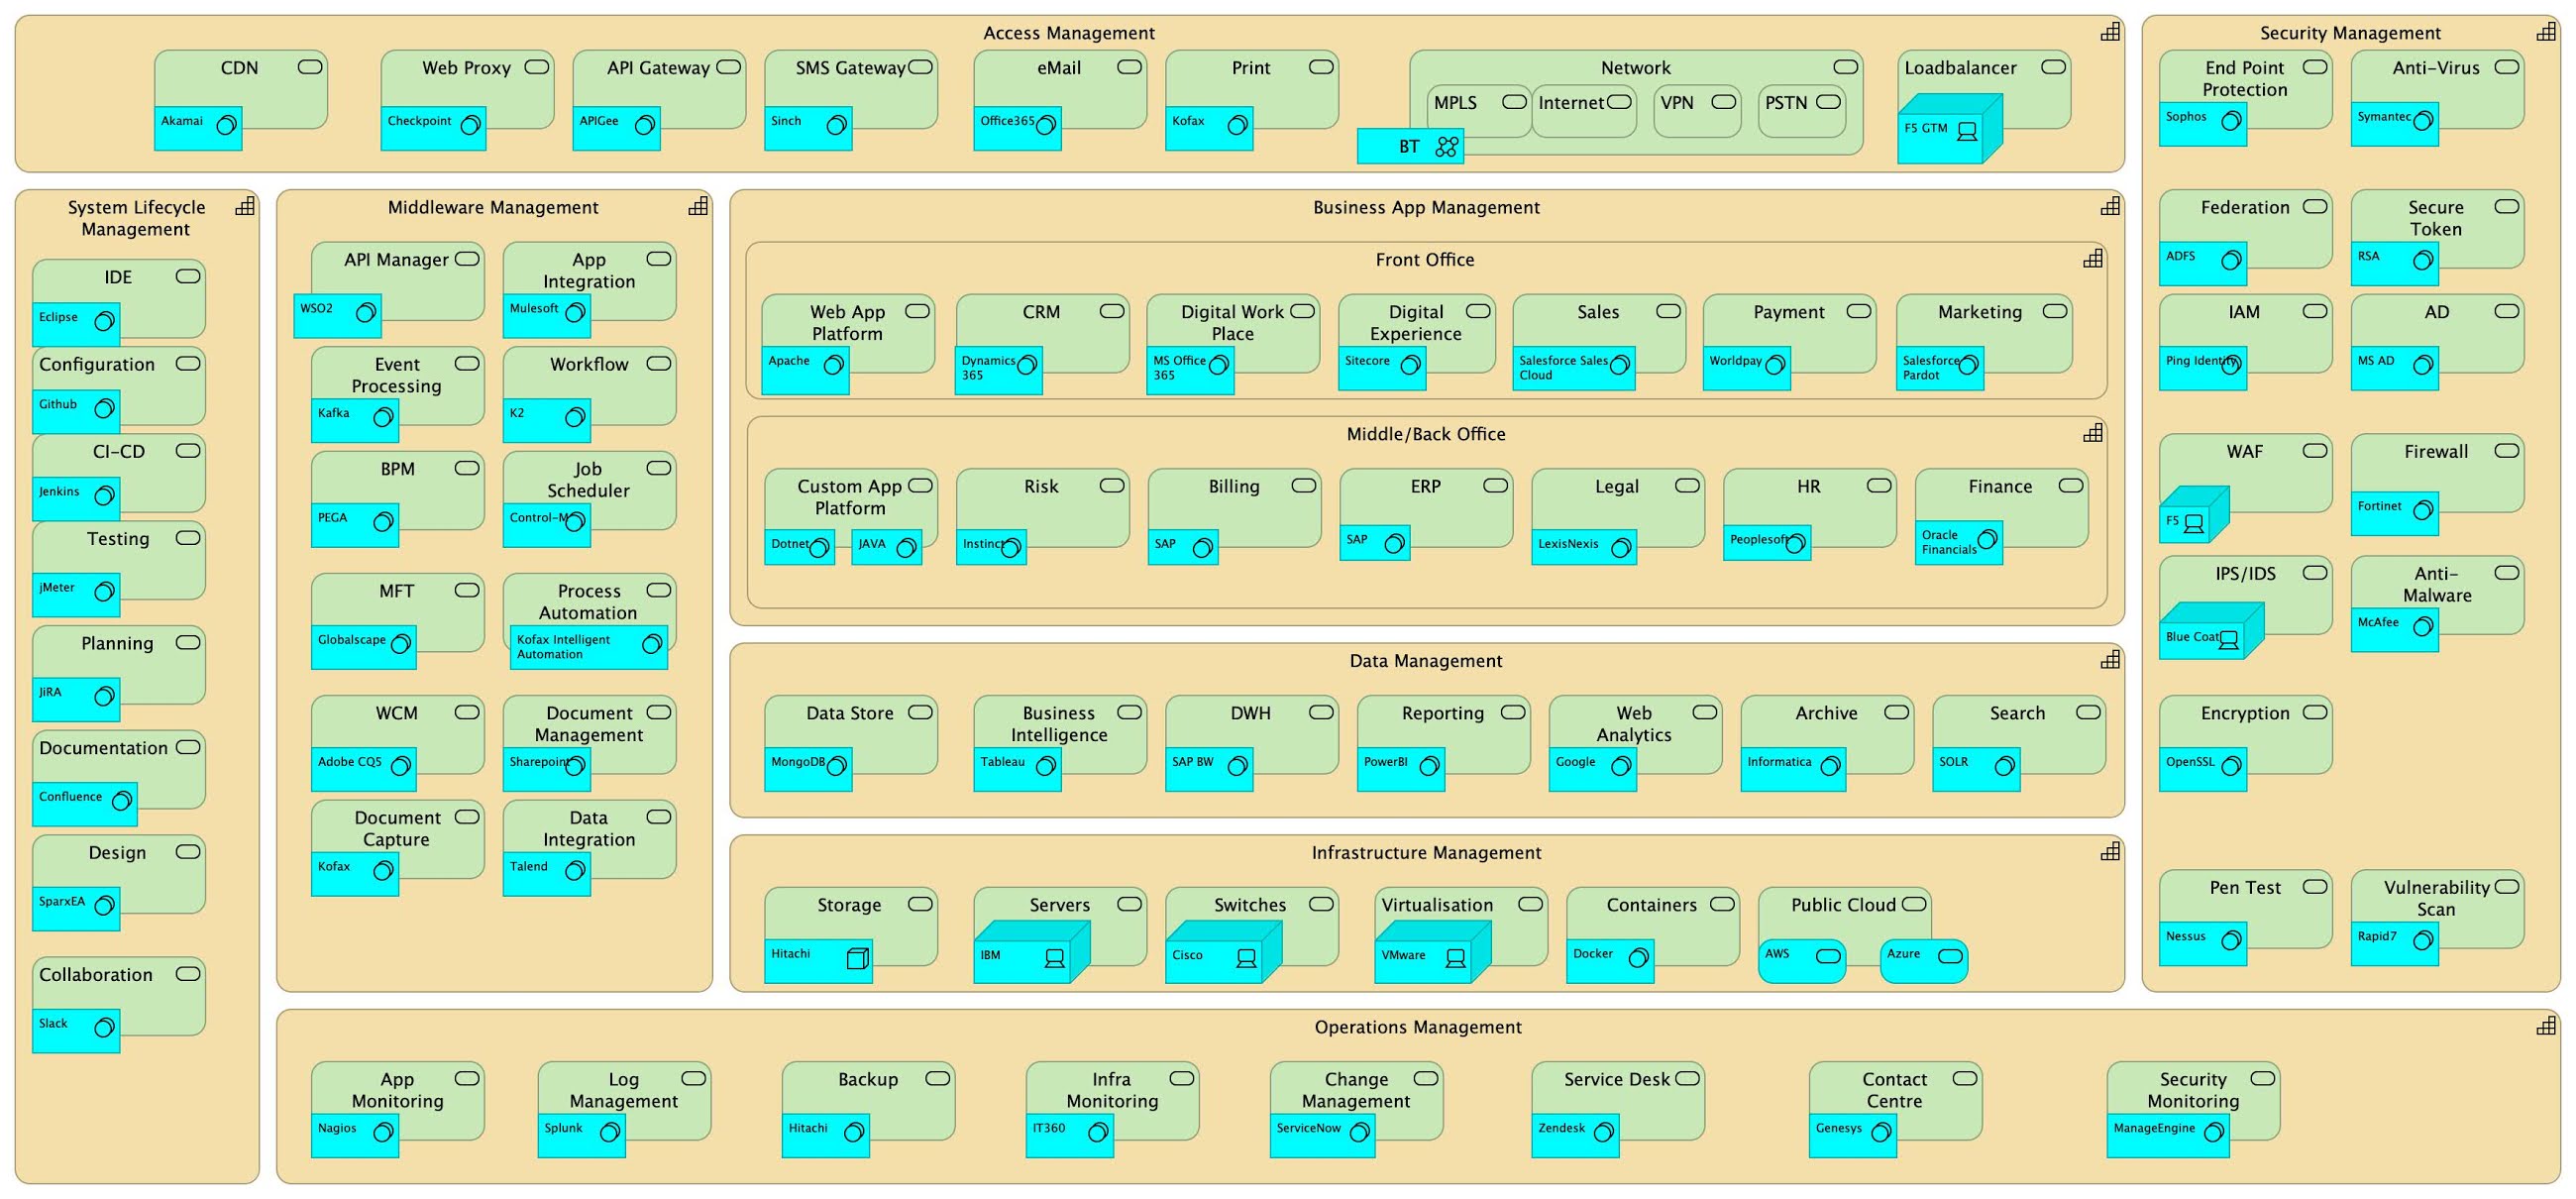The height and width of the screenshot is (1199, 2576).
Task: Click the McAfee anti-malware component icon
Action: (x=2422, y=626)
